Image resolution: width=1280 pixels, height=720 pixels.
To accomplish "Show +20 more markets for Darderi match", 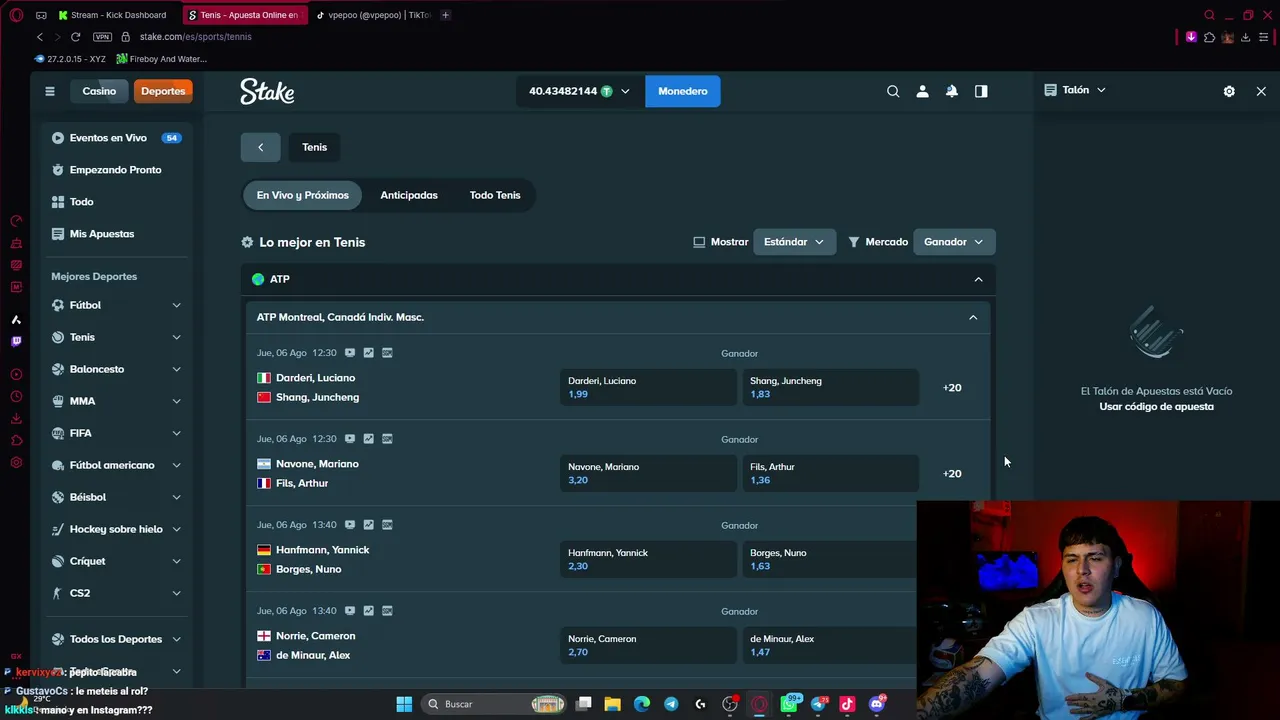I will click(x=952, y=388).
